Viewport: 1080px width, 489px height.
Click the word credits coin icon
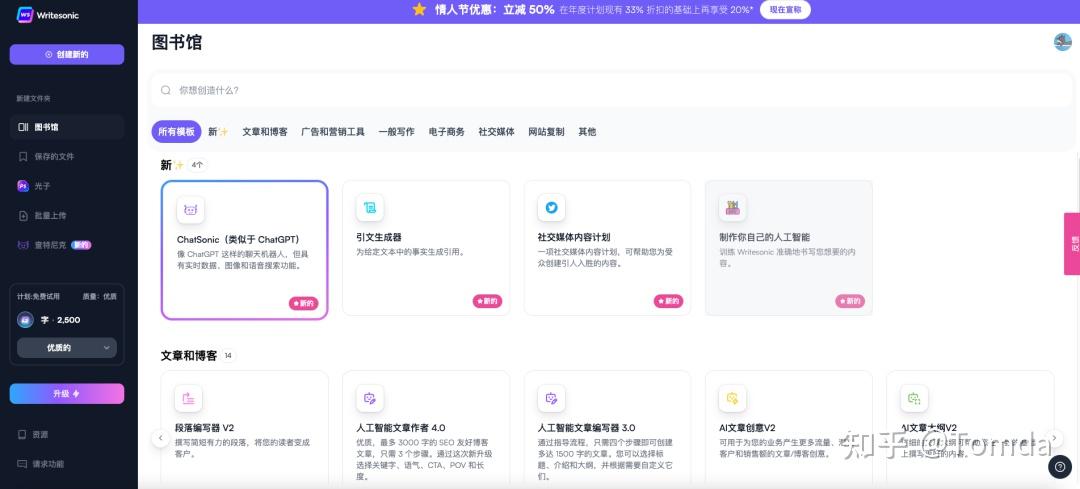coord(25,320)
